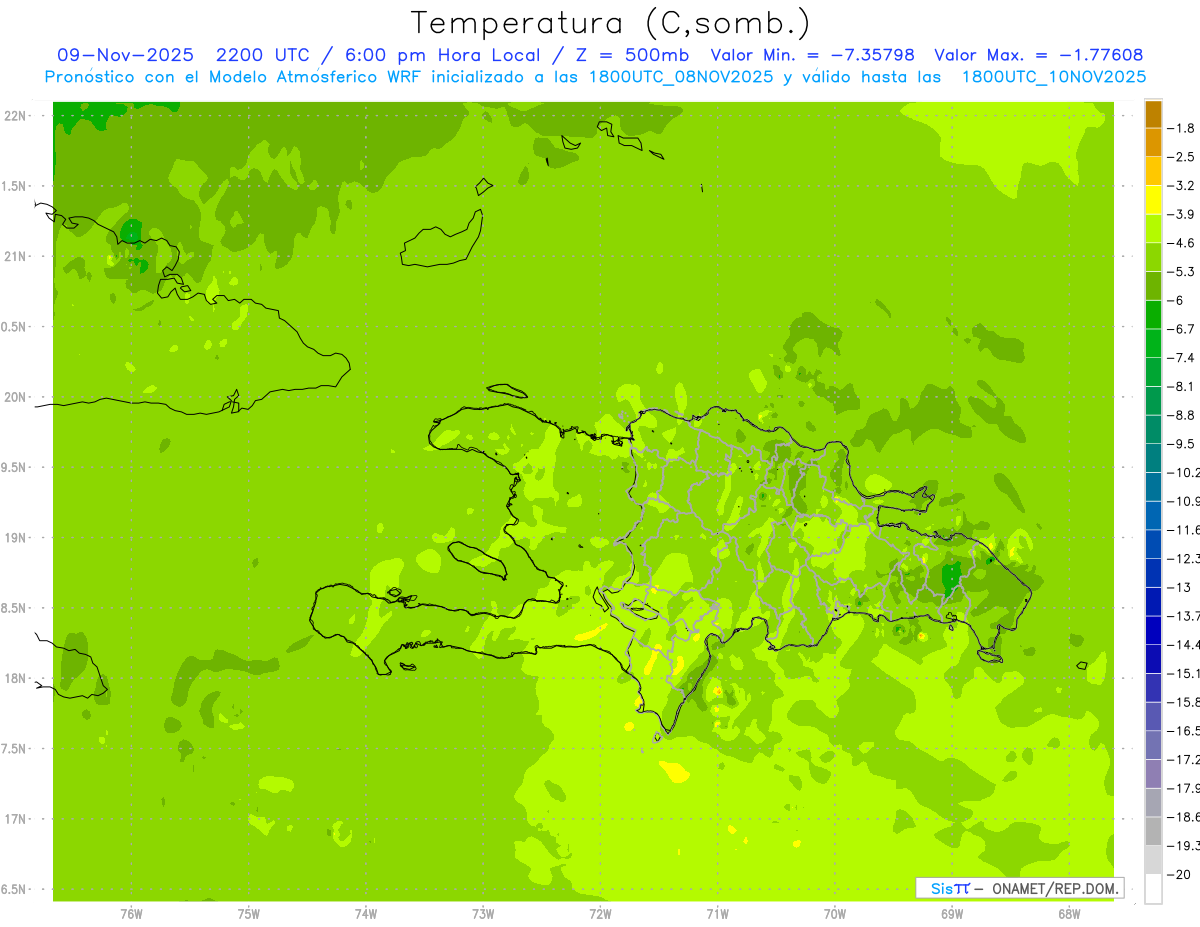Viewport: 1200px width, 927px height.
Task: Click the white swatch below -20
Action: (1153, 888)
